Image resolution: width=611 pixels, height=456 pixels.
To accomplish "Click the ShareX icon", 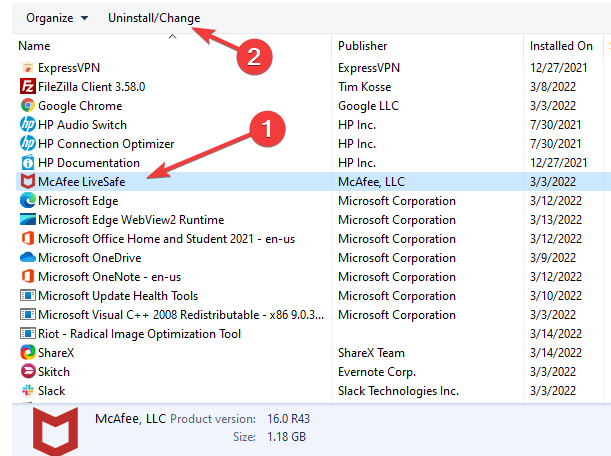I will tap(28, 353).
